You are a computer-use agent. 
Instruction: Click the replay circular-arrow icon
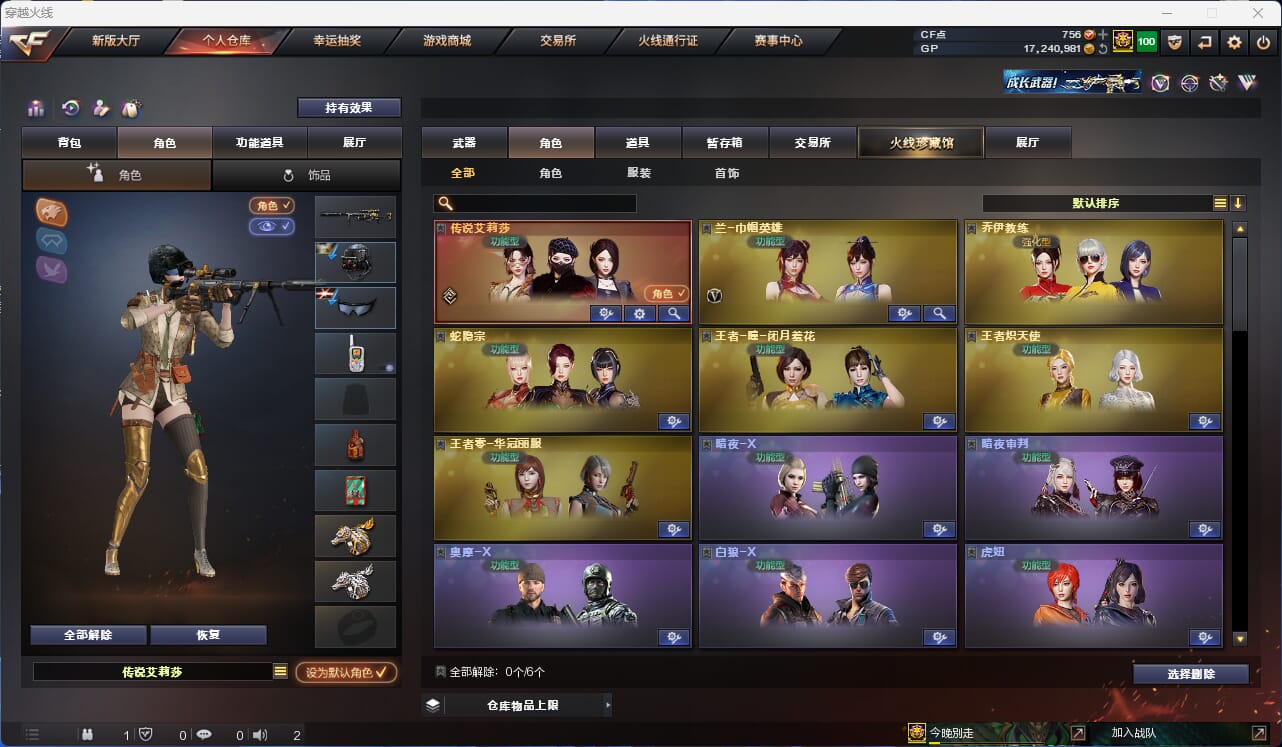(x=70, y=108)
